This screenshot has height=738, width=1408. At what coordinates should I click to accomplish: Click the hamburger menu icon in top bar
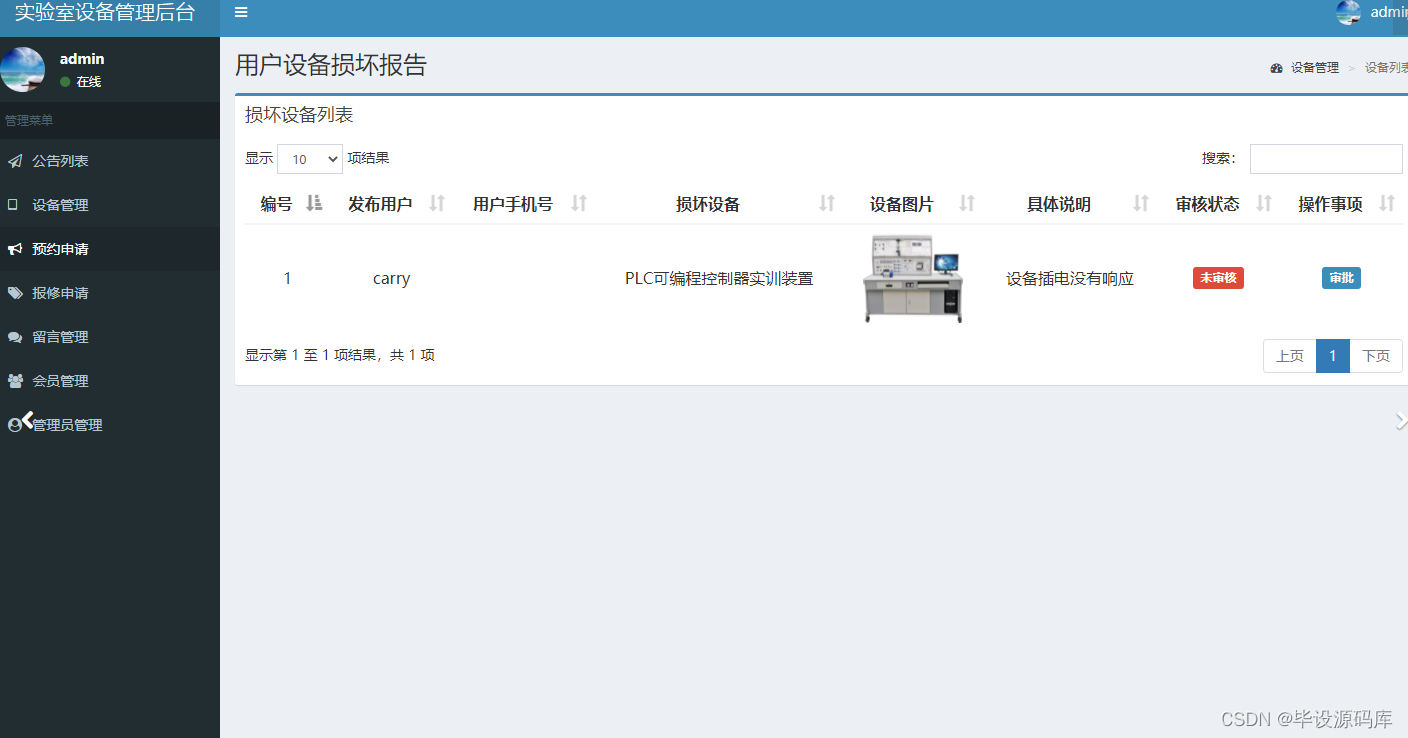click(240, 13)
